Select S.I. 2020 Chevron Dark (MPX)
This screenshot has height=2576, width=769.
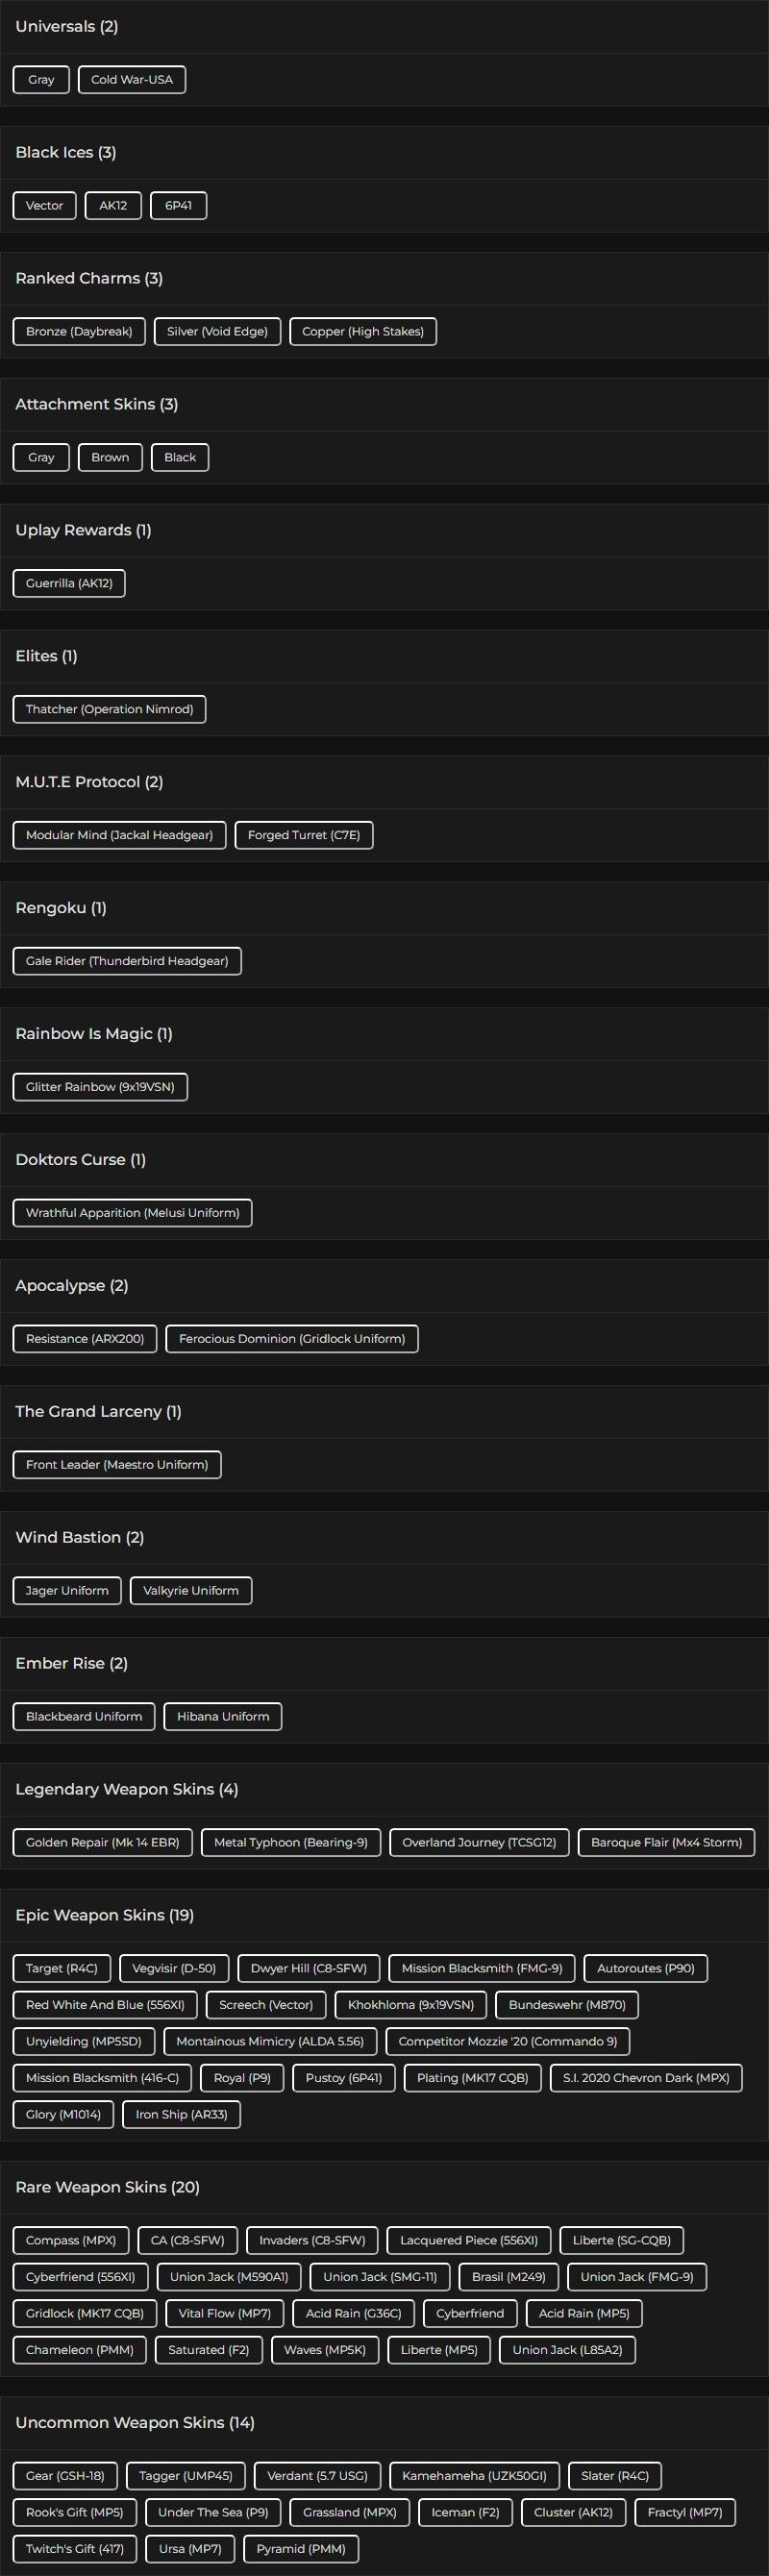646,2079
